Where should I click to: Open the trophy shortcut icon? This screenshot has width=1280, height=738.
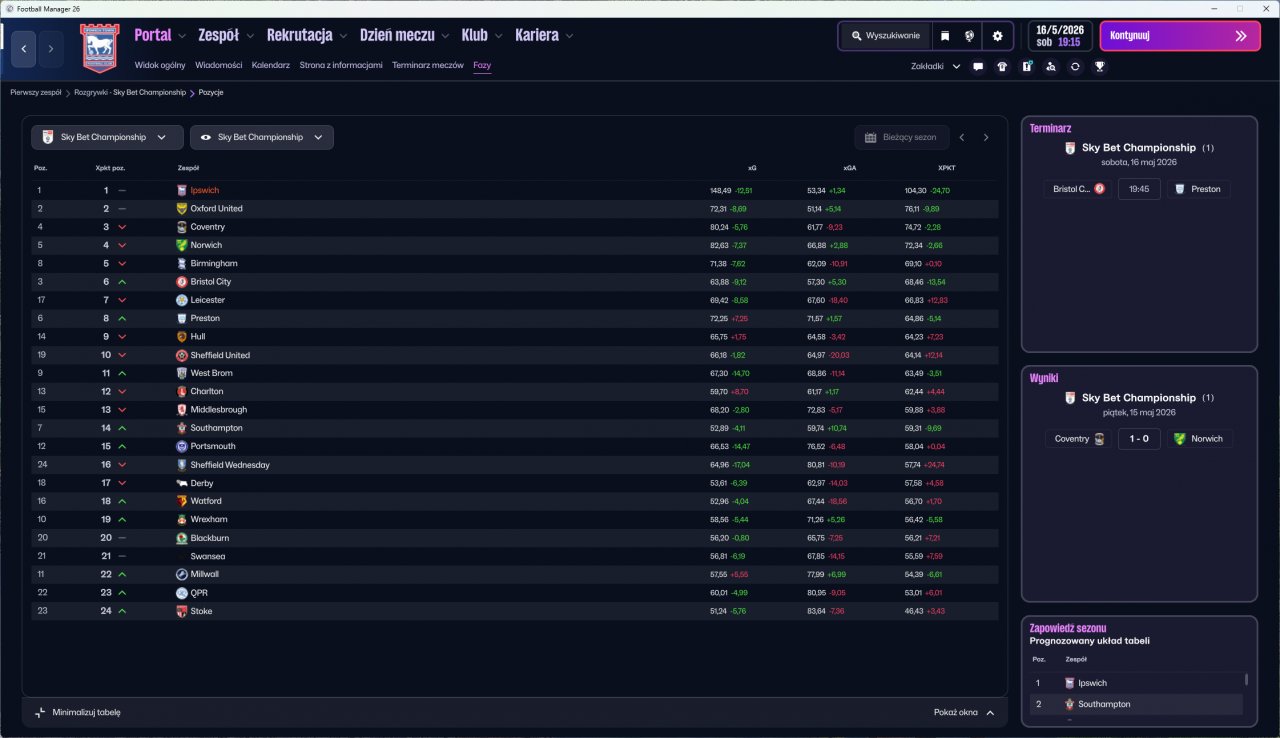[x=1100, y=67]
